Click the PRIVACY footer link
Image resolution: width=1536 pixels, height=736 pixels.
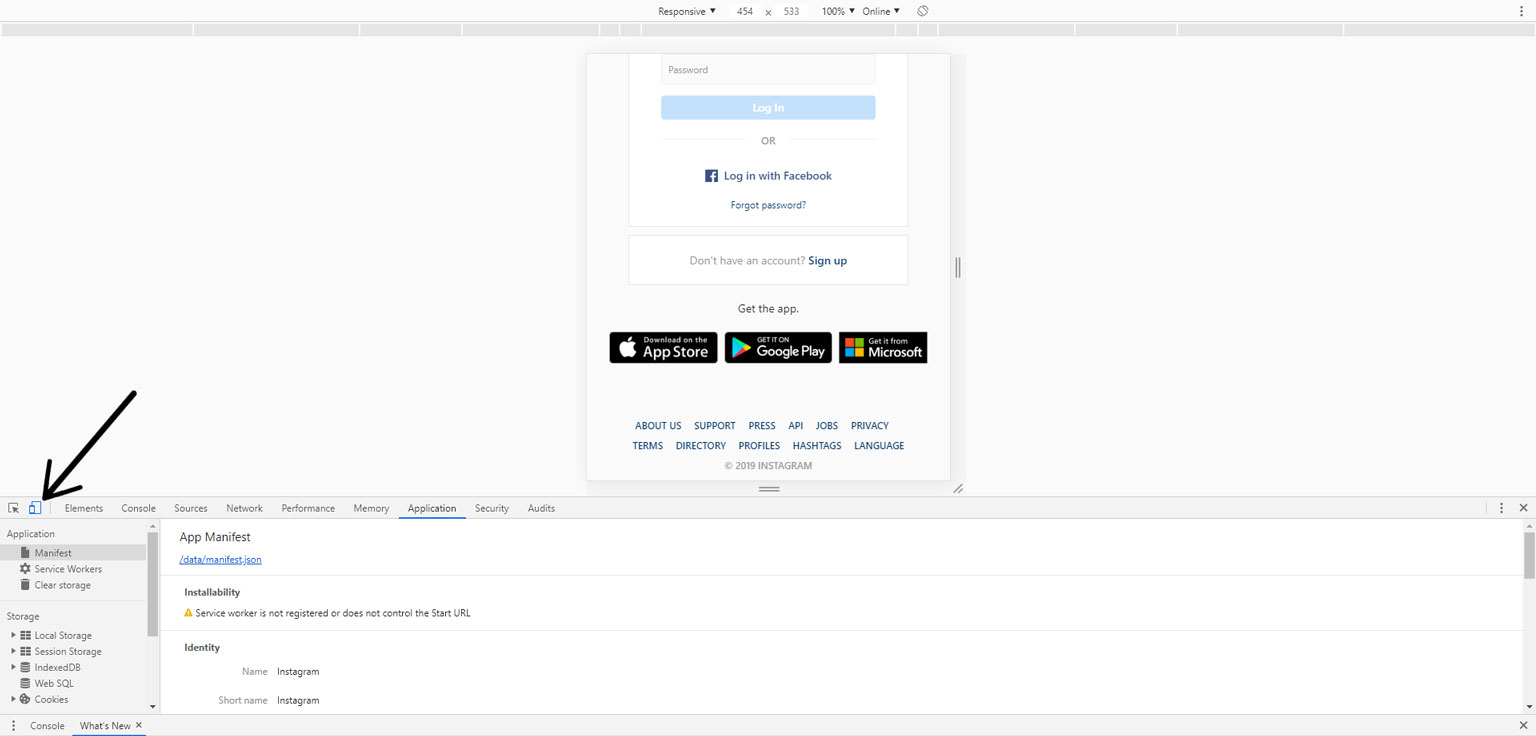click(x=870, y=426)
